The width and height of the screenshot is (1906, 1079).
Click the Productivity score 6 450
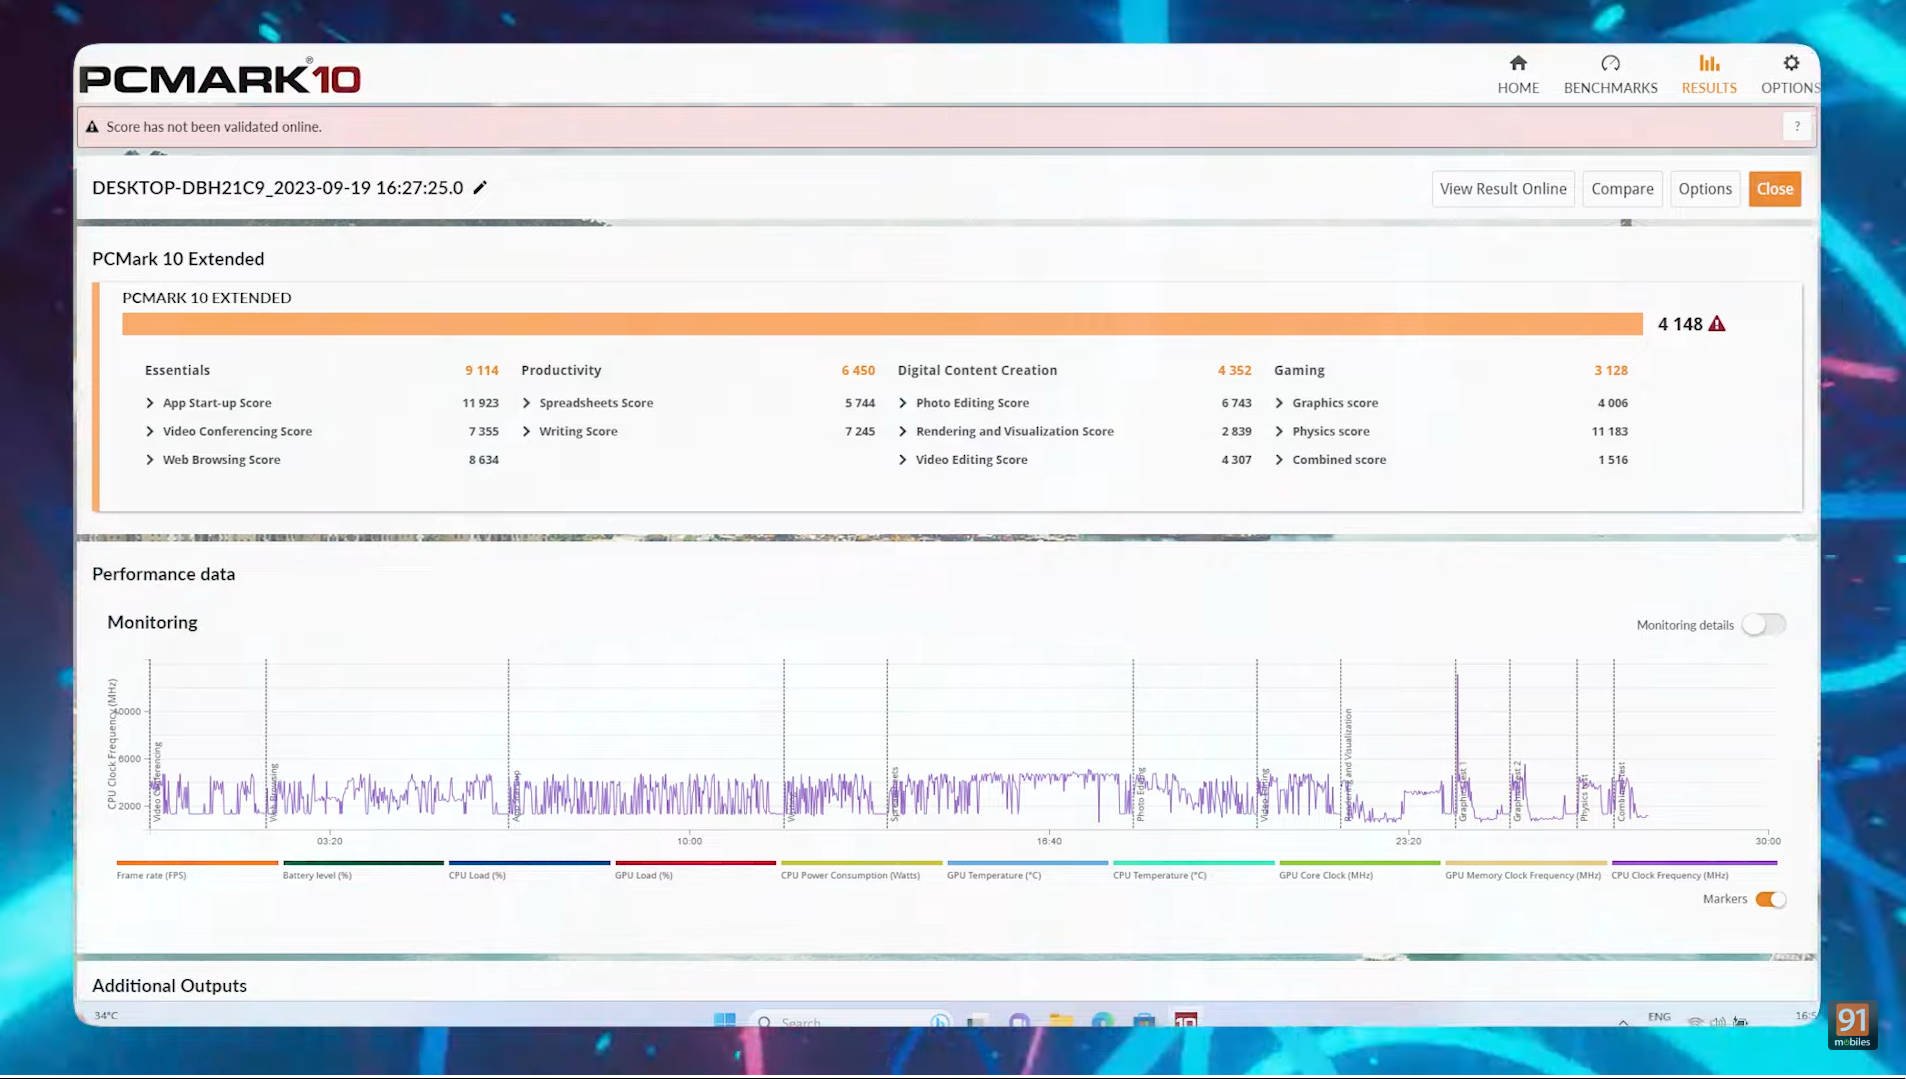858,370
